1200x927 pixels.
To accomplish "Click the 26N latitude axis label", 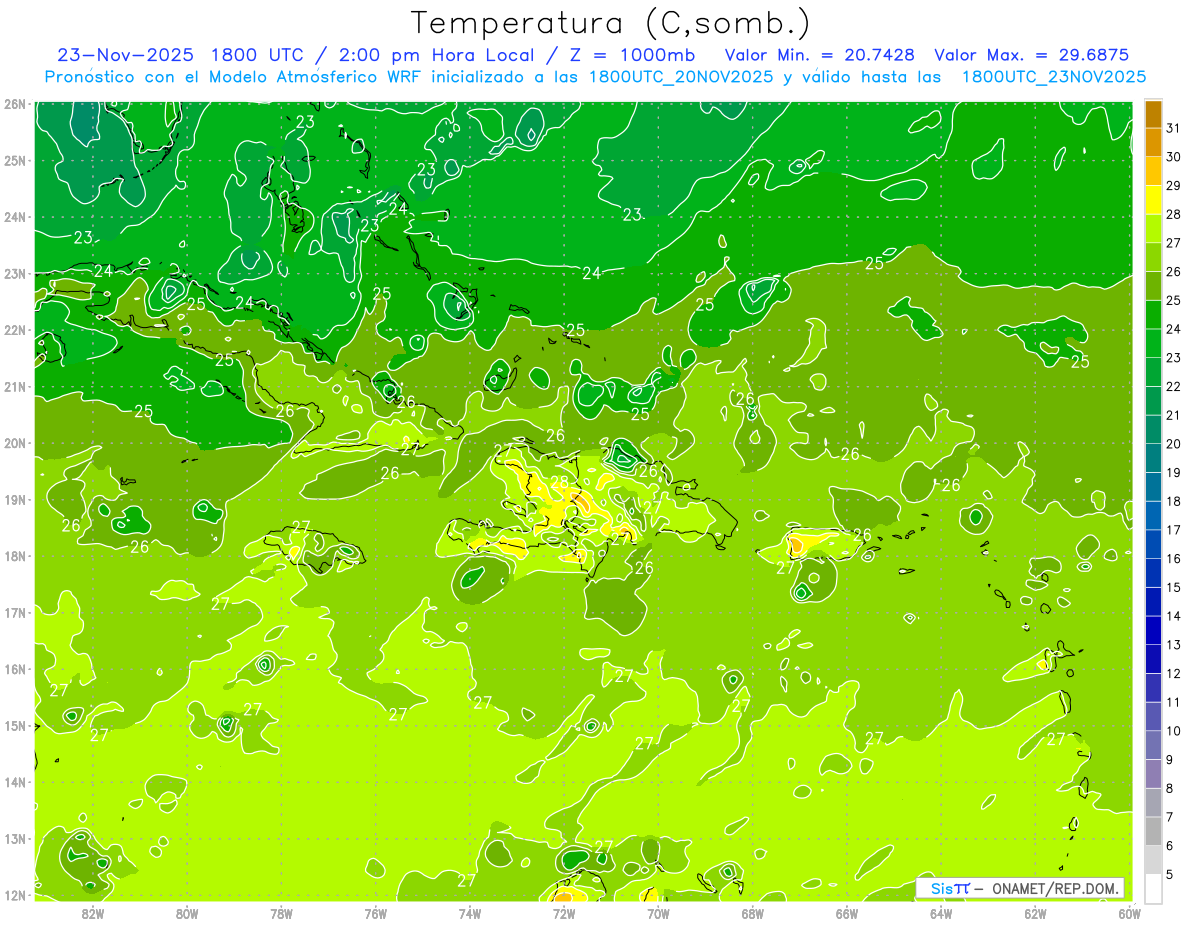I will [x=15, y=104].
